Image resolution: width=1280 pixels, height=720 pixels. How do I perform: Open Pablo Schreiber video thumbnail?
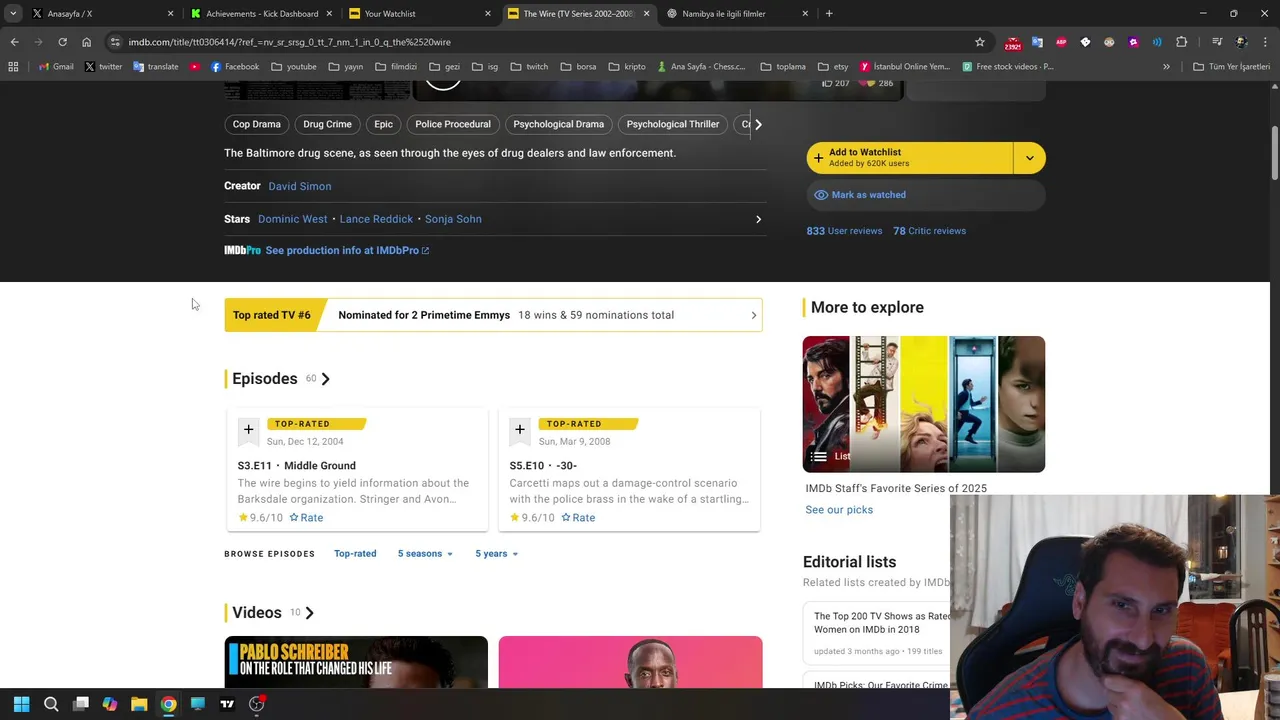356,662
